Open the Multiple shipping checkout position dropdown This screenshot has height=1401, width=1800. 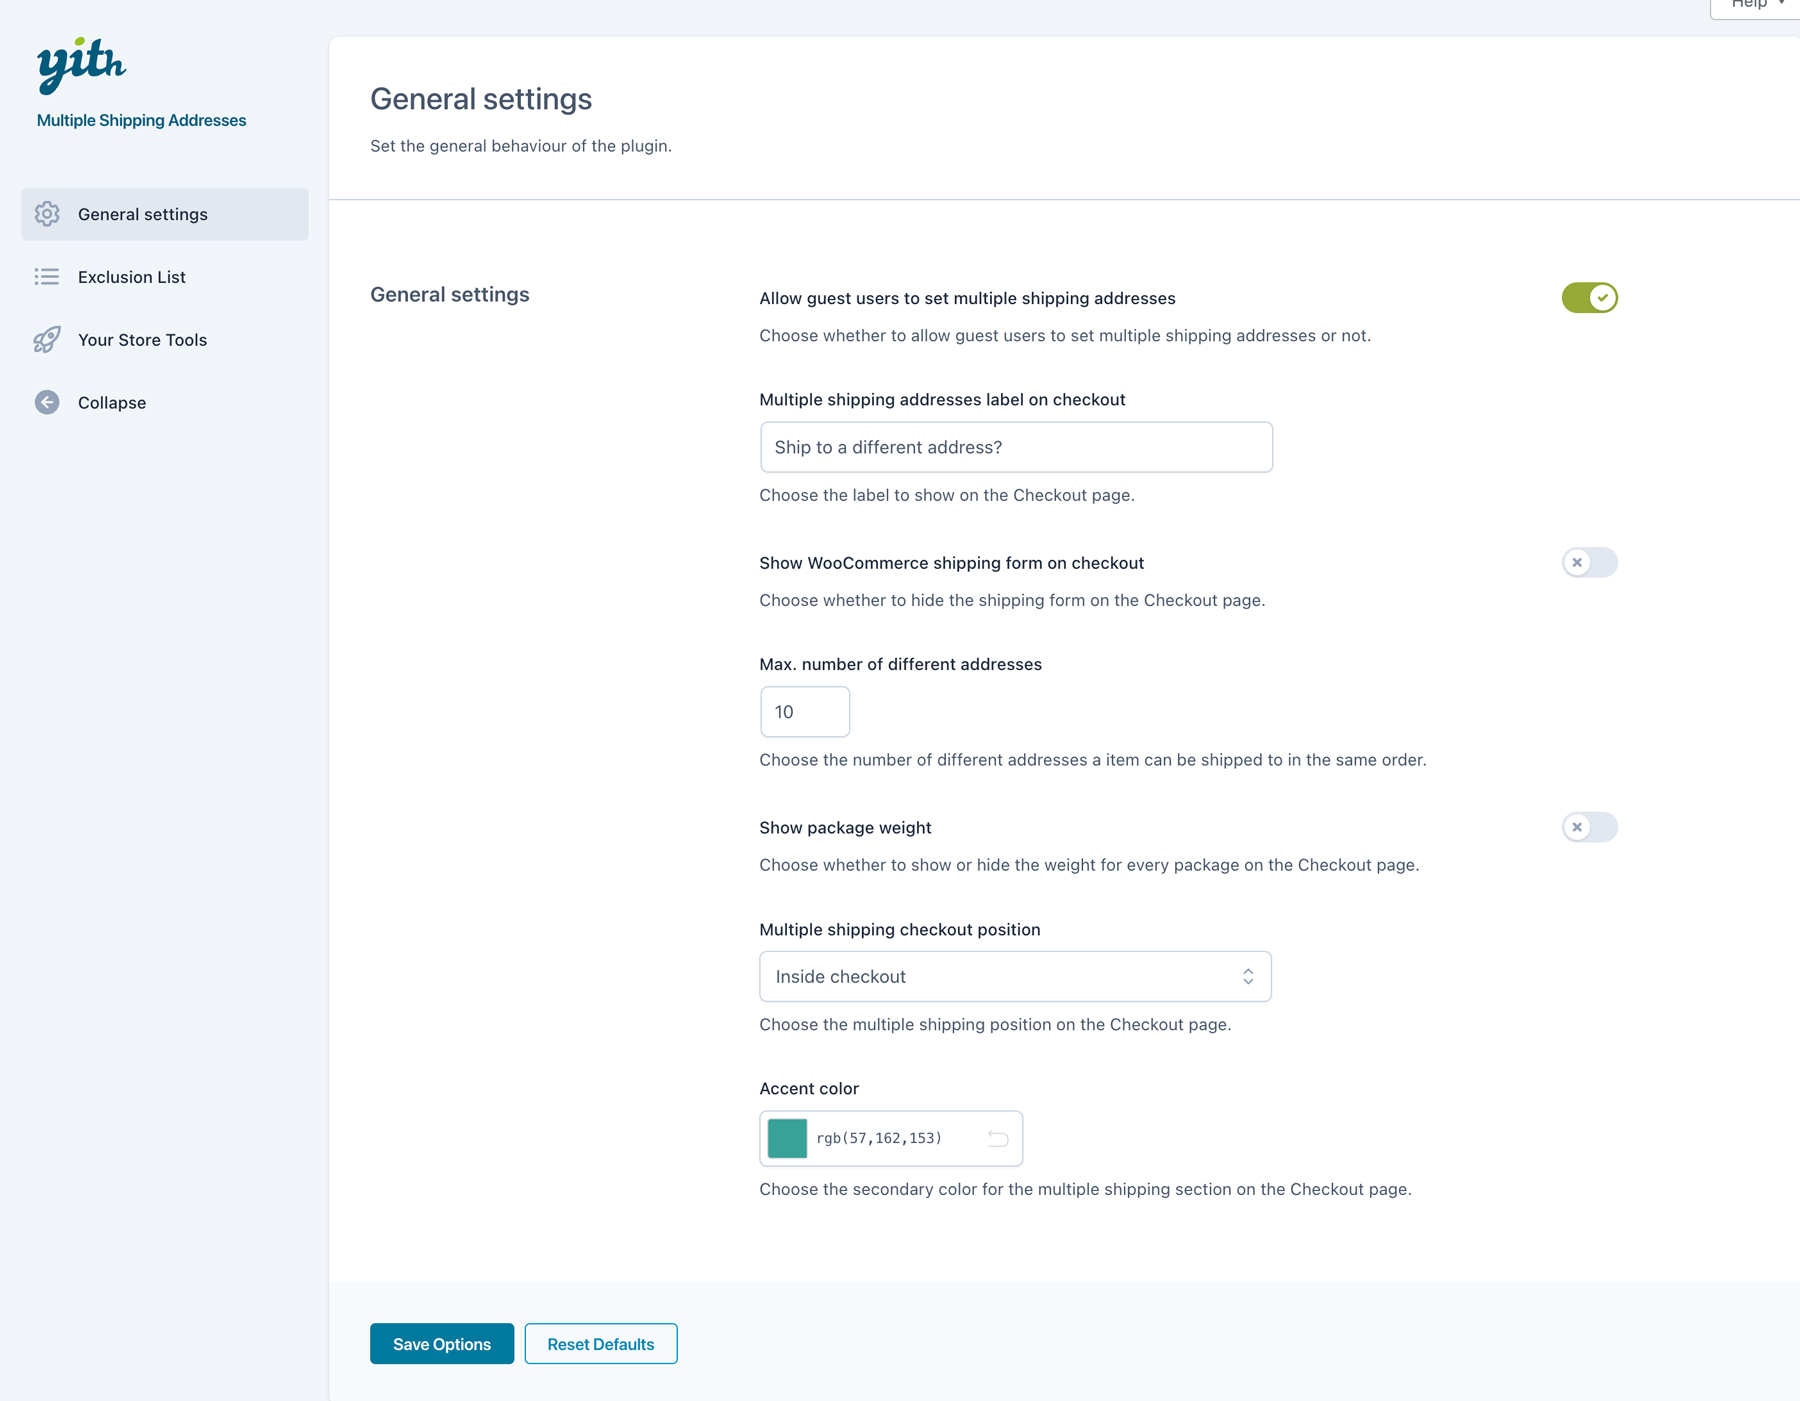[x=1015, y=976]
